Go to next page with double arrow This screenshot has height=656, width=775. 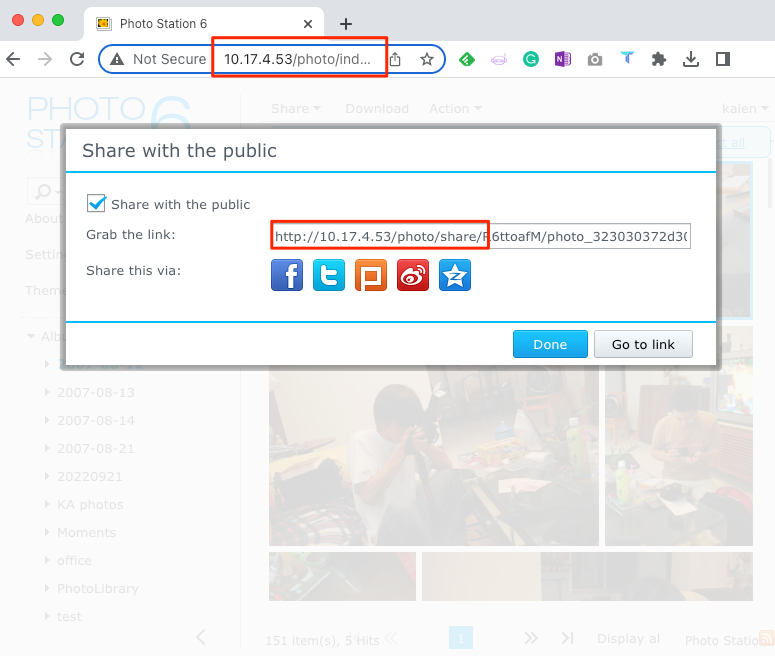click(x=531, y=638)
